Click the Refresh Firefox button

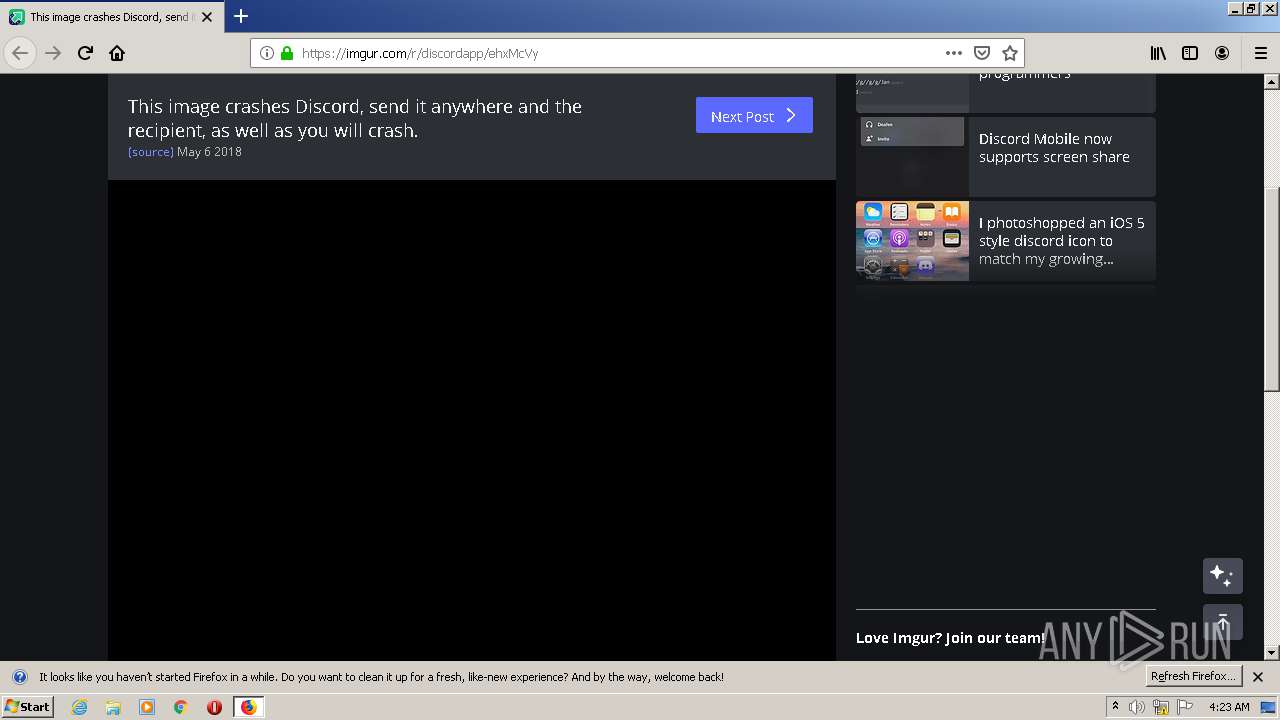(1194, 677)
